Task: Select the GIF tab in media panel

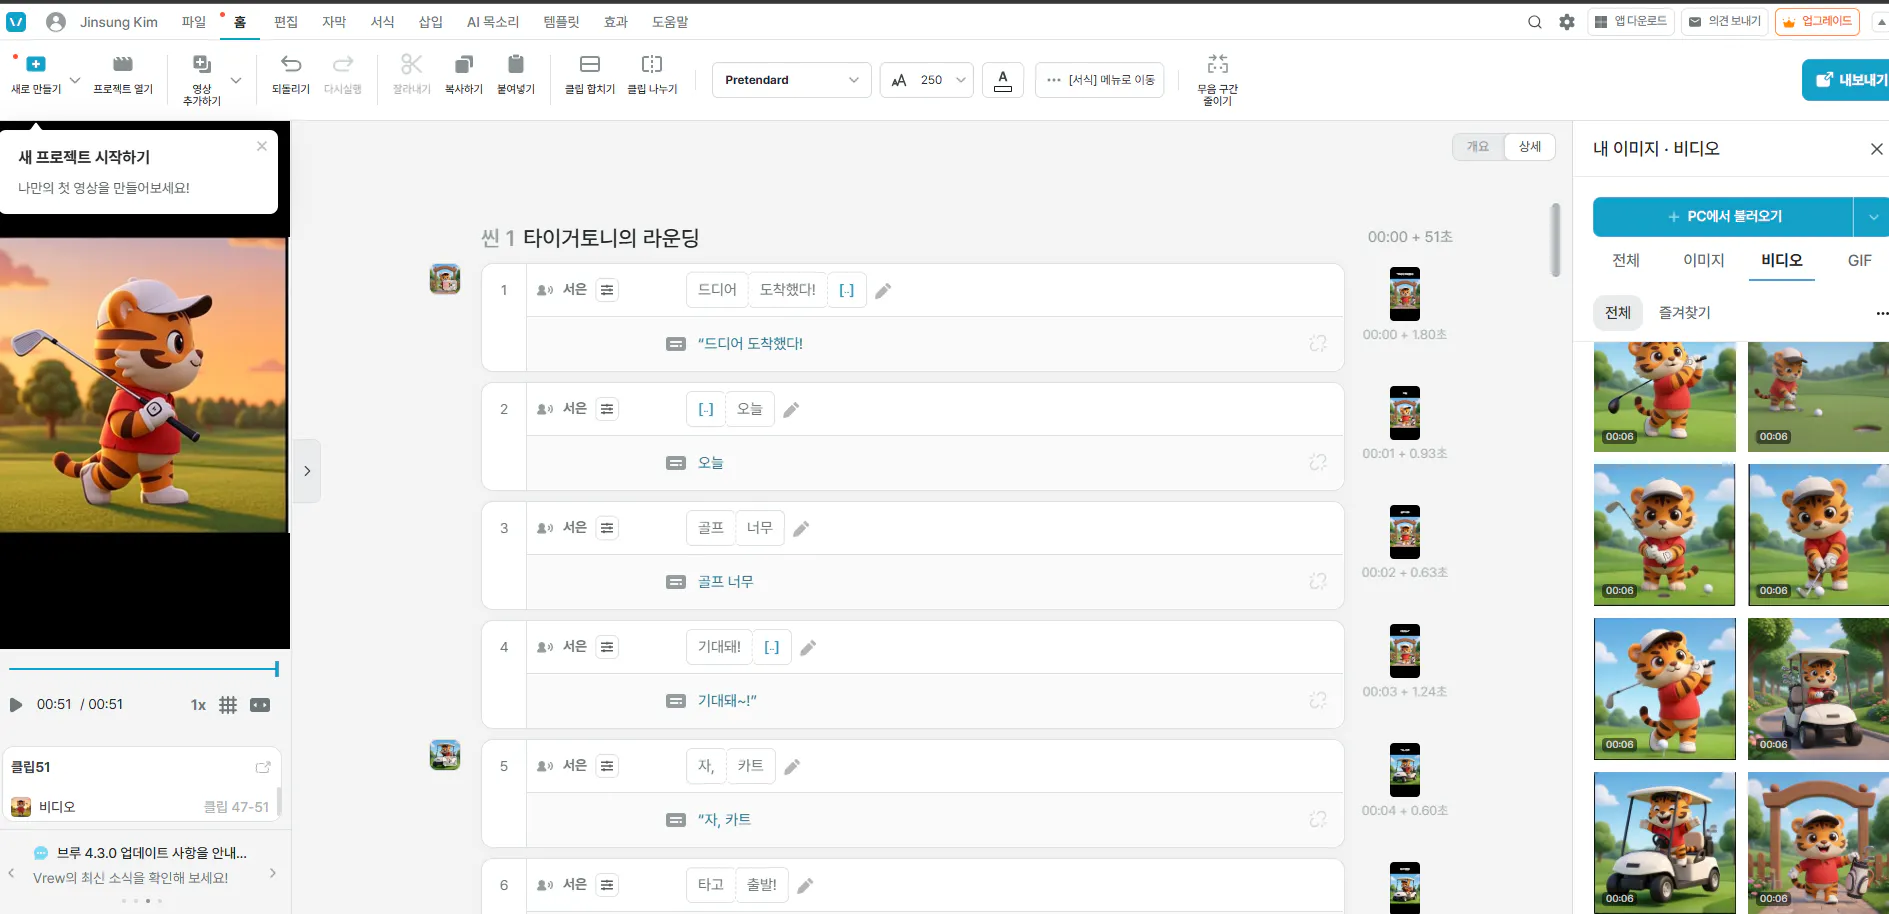Action: pos(1859,260)
